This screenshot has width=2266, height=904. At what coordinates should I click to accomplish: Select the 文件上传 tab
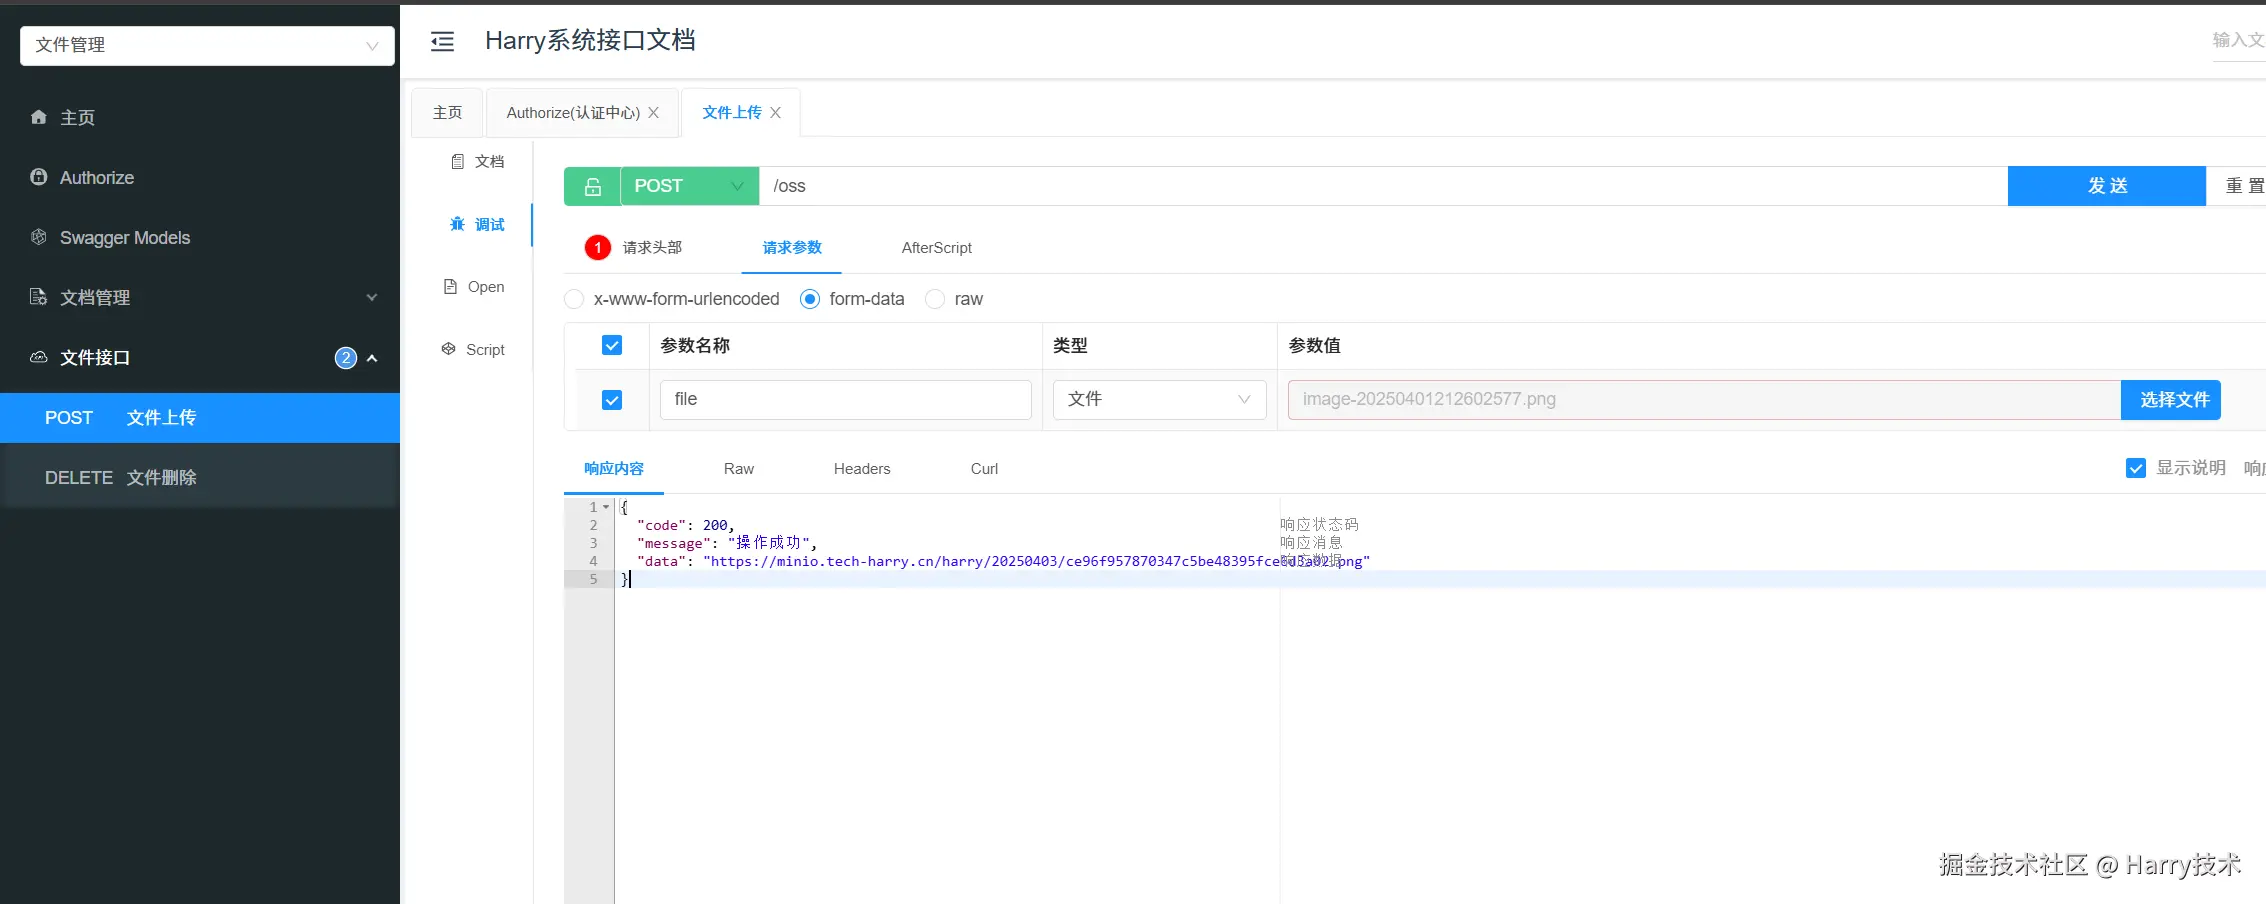click(x=732, y=113)
